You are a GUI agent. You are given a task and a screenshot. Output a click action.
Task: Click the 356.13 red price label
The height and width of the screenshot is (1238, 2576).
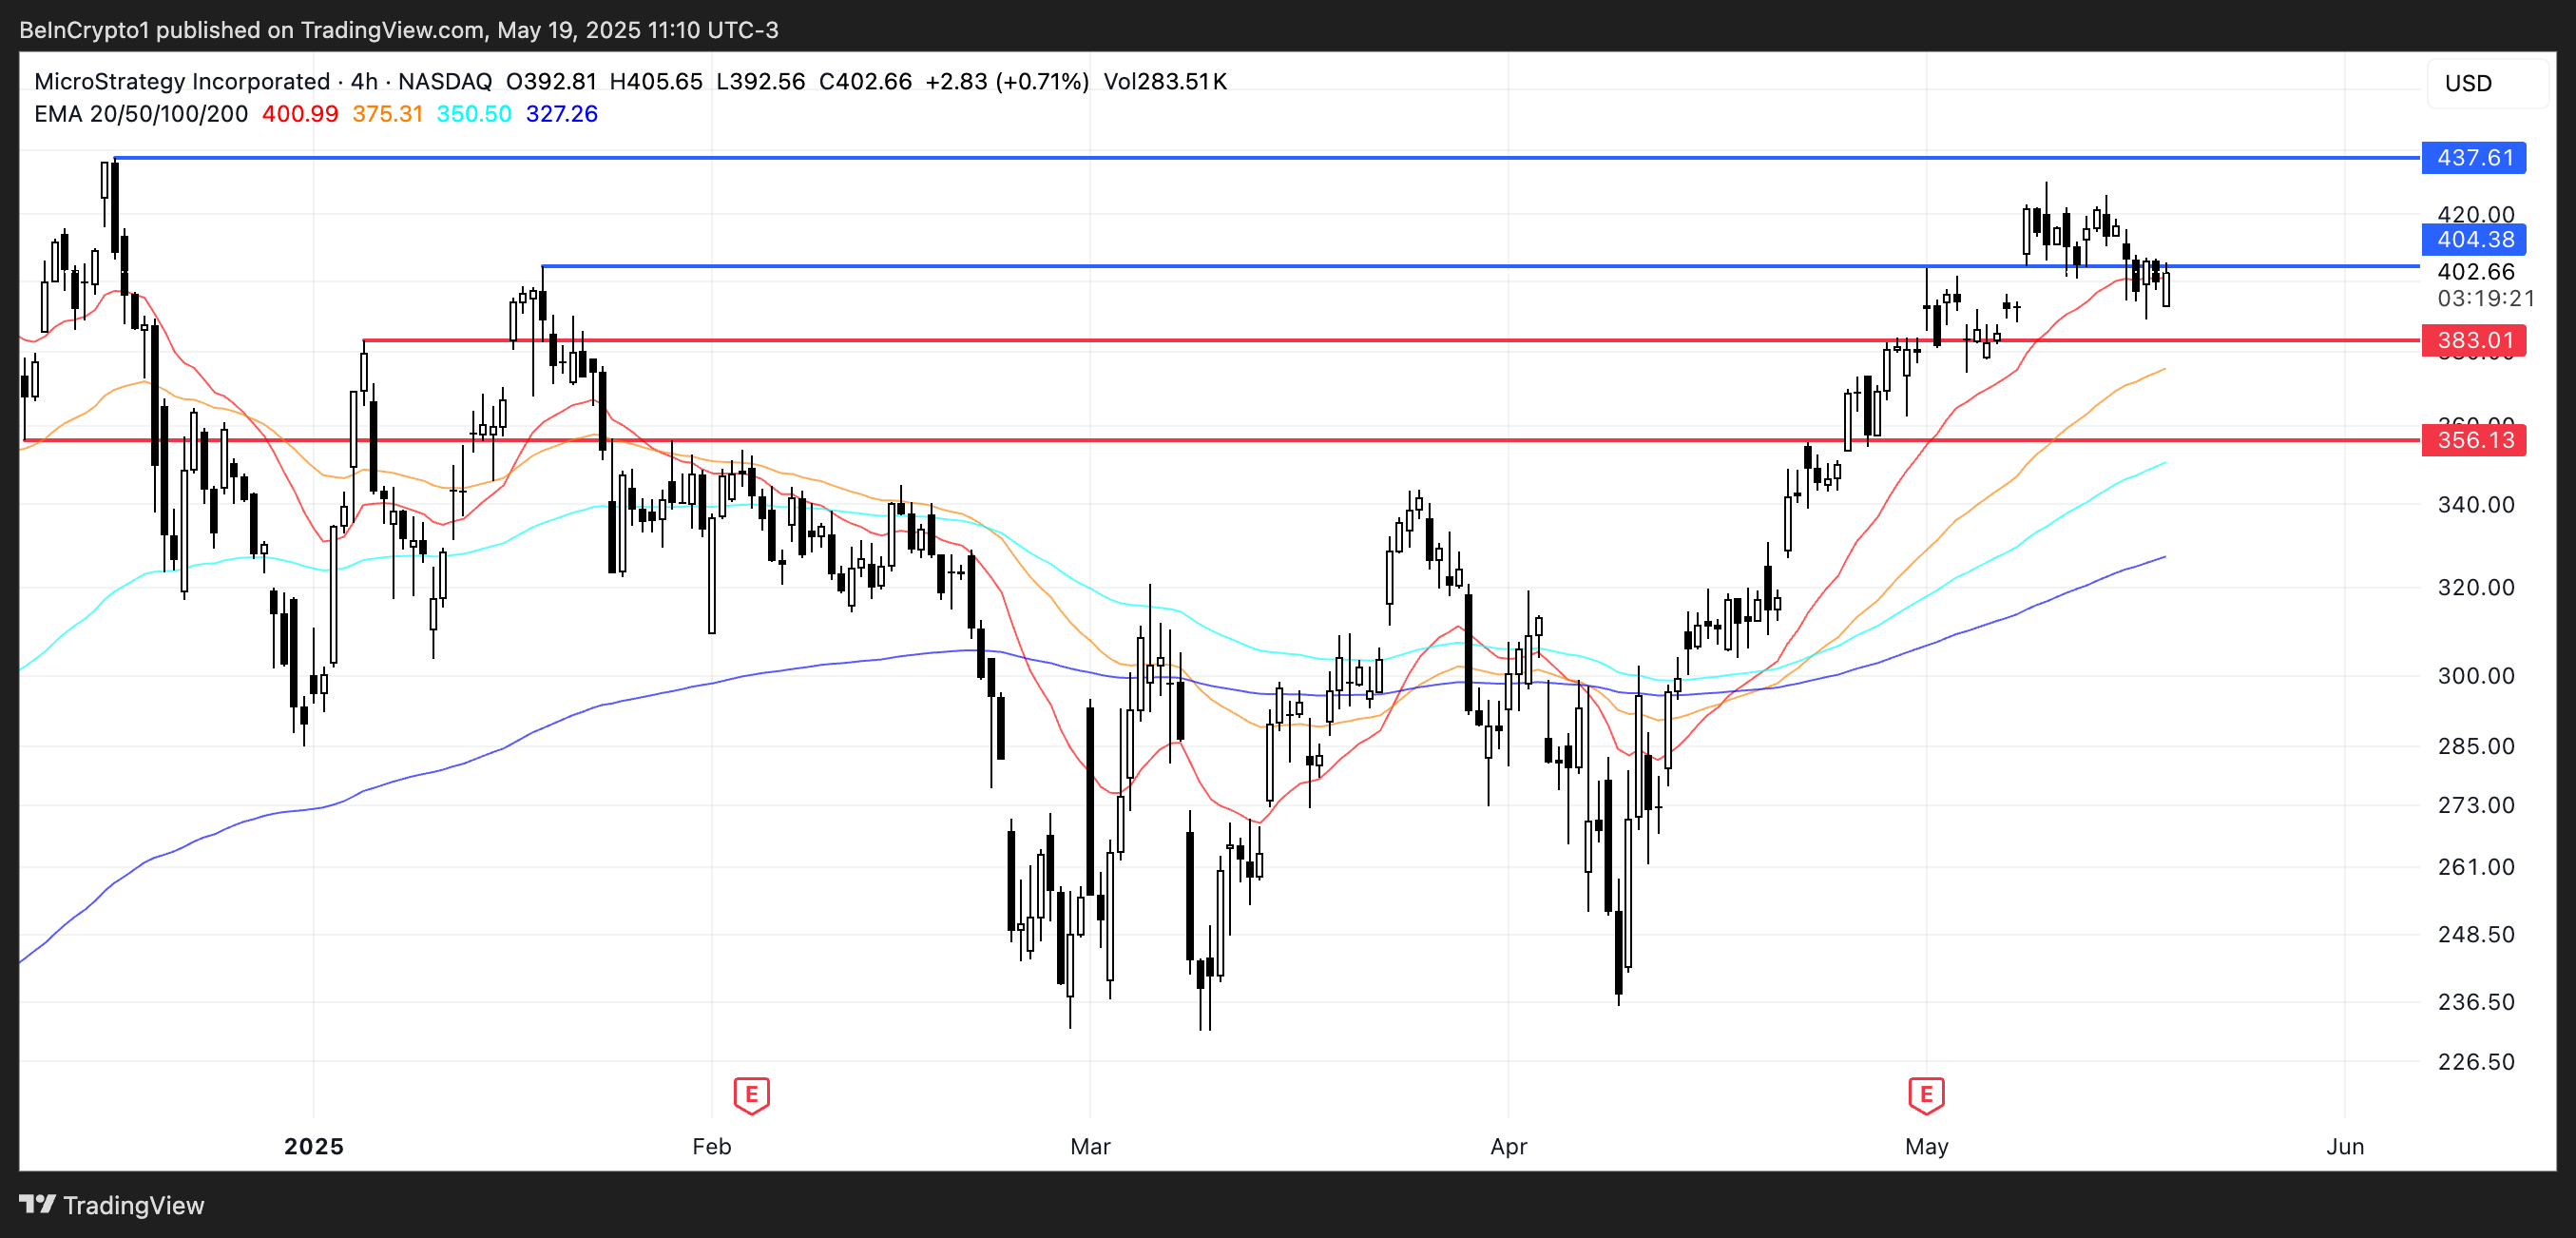click(x=2473, y=440)
